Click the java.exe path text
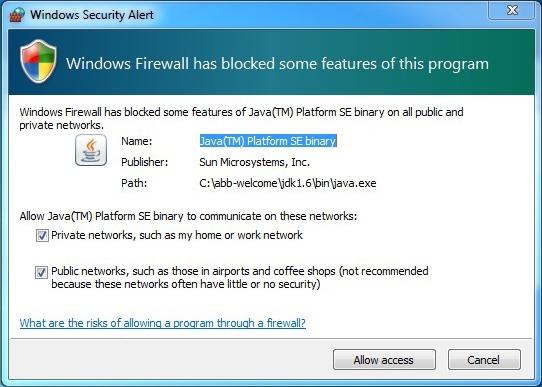 click(288, 183)
